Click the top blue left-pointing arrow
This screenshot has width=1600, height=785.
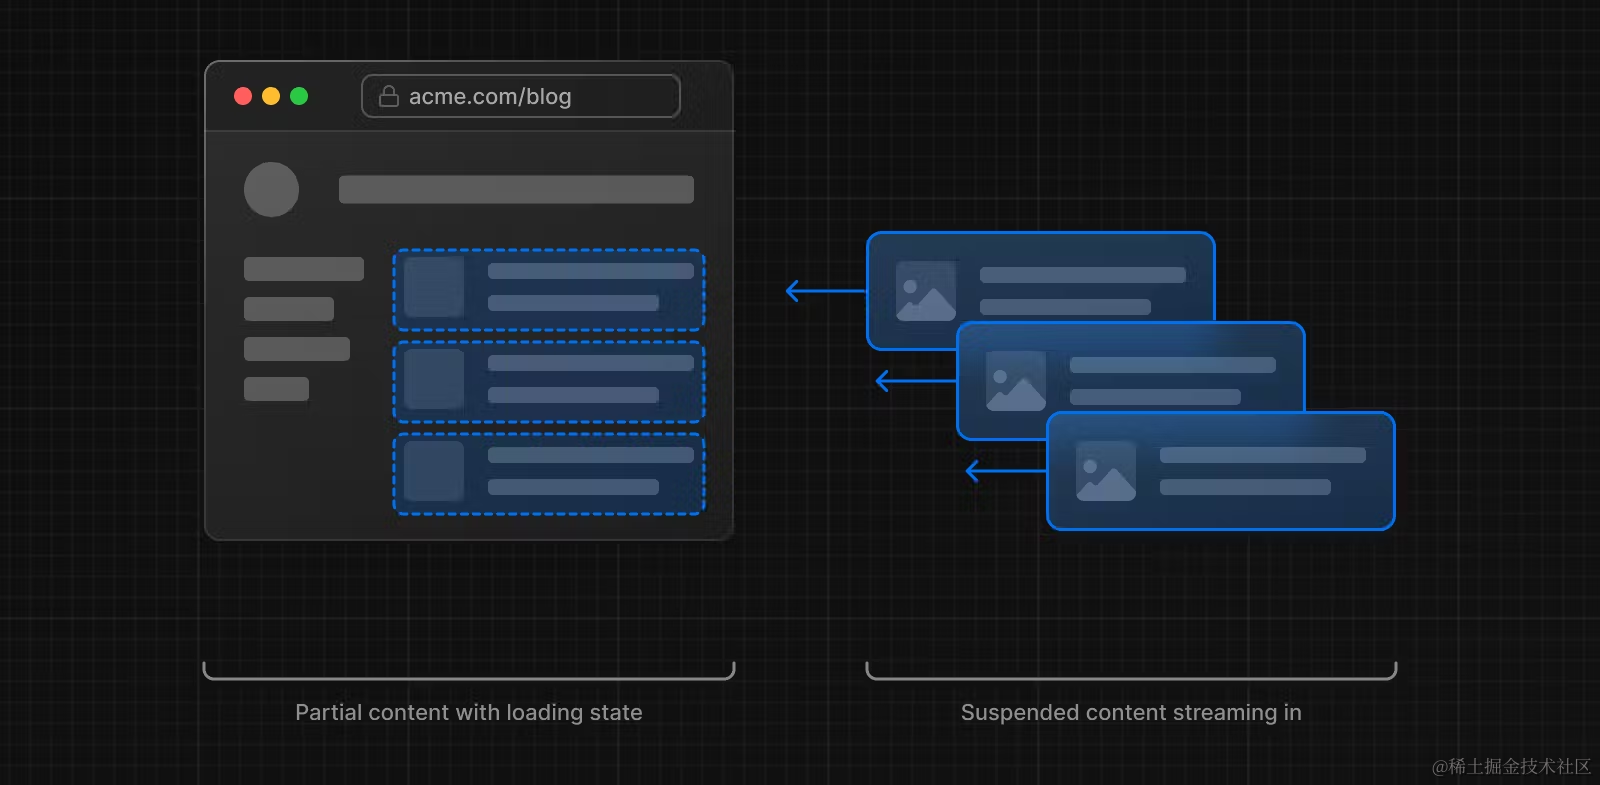[x=826, y=291]
